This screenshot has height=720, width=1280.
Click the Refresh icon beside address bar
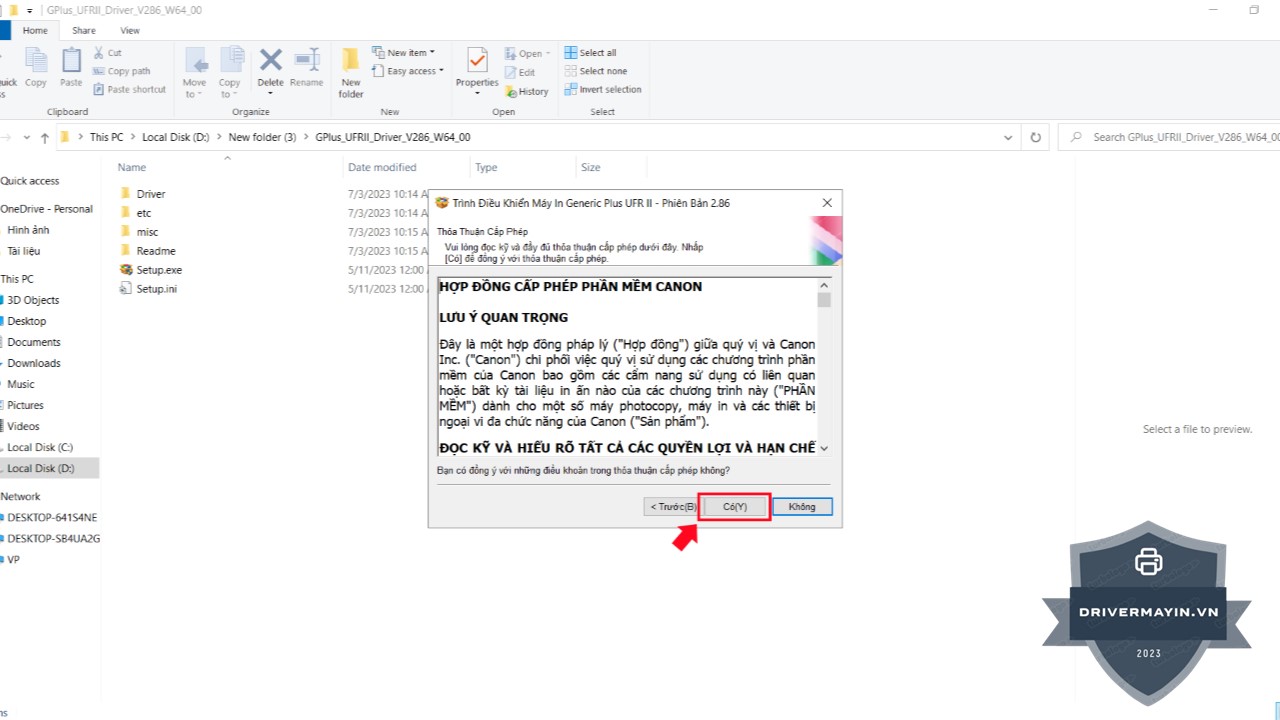tap(1035, 137)
